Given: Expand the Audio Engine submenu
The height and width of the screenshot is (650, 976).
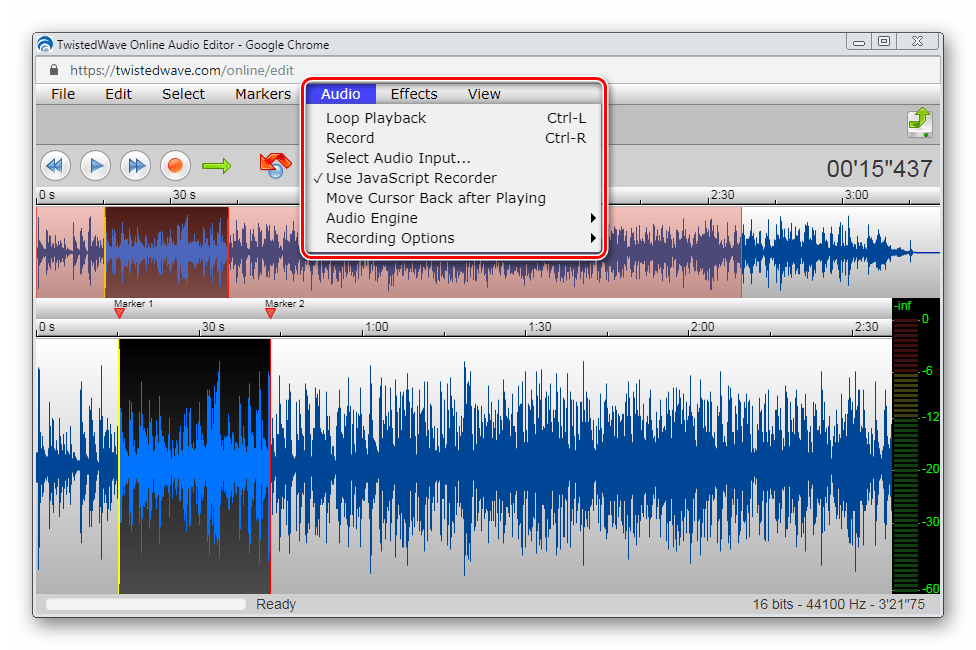Looking at the screenshot, I should coord(372,218).
